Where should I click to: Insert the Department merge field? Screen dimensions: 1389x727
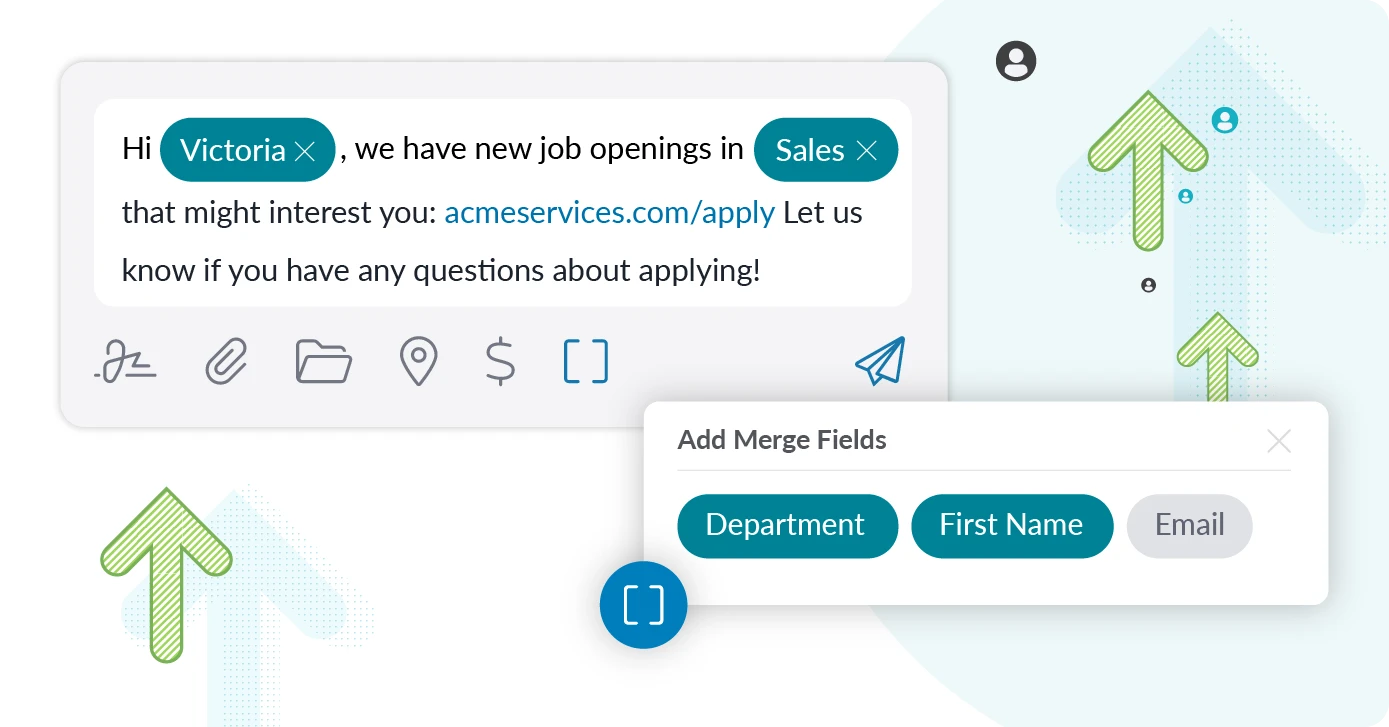[787, 525]
